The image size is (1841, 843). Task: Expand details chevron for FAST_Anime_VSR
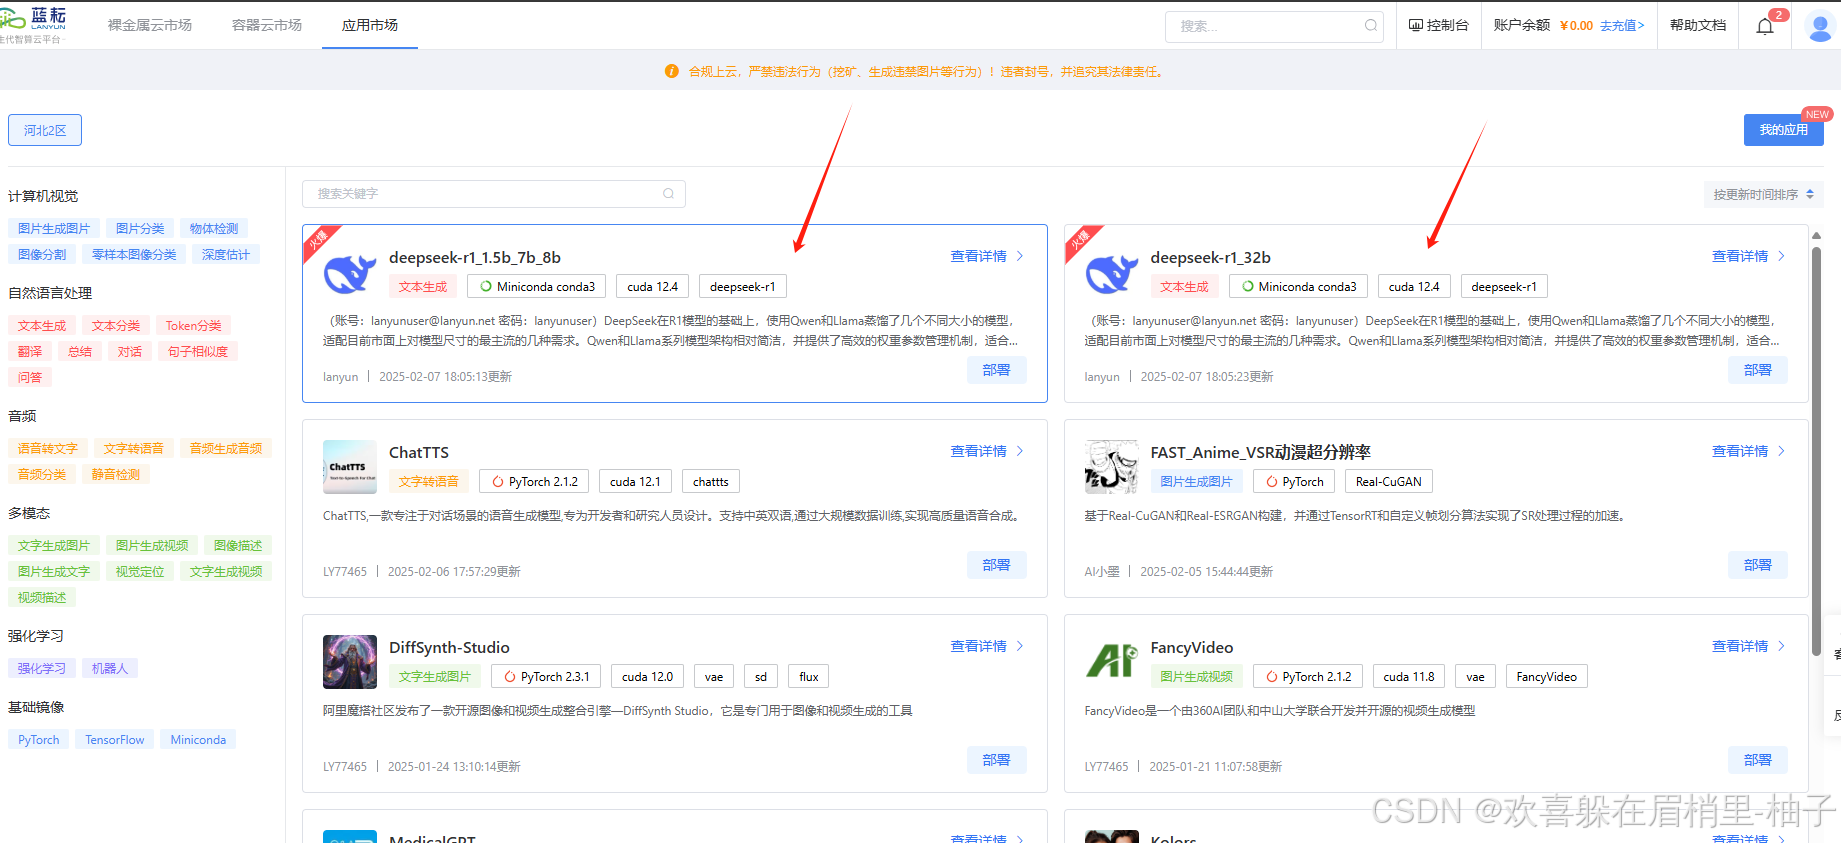[1782, 451]
